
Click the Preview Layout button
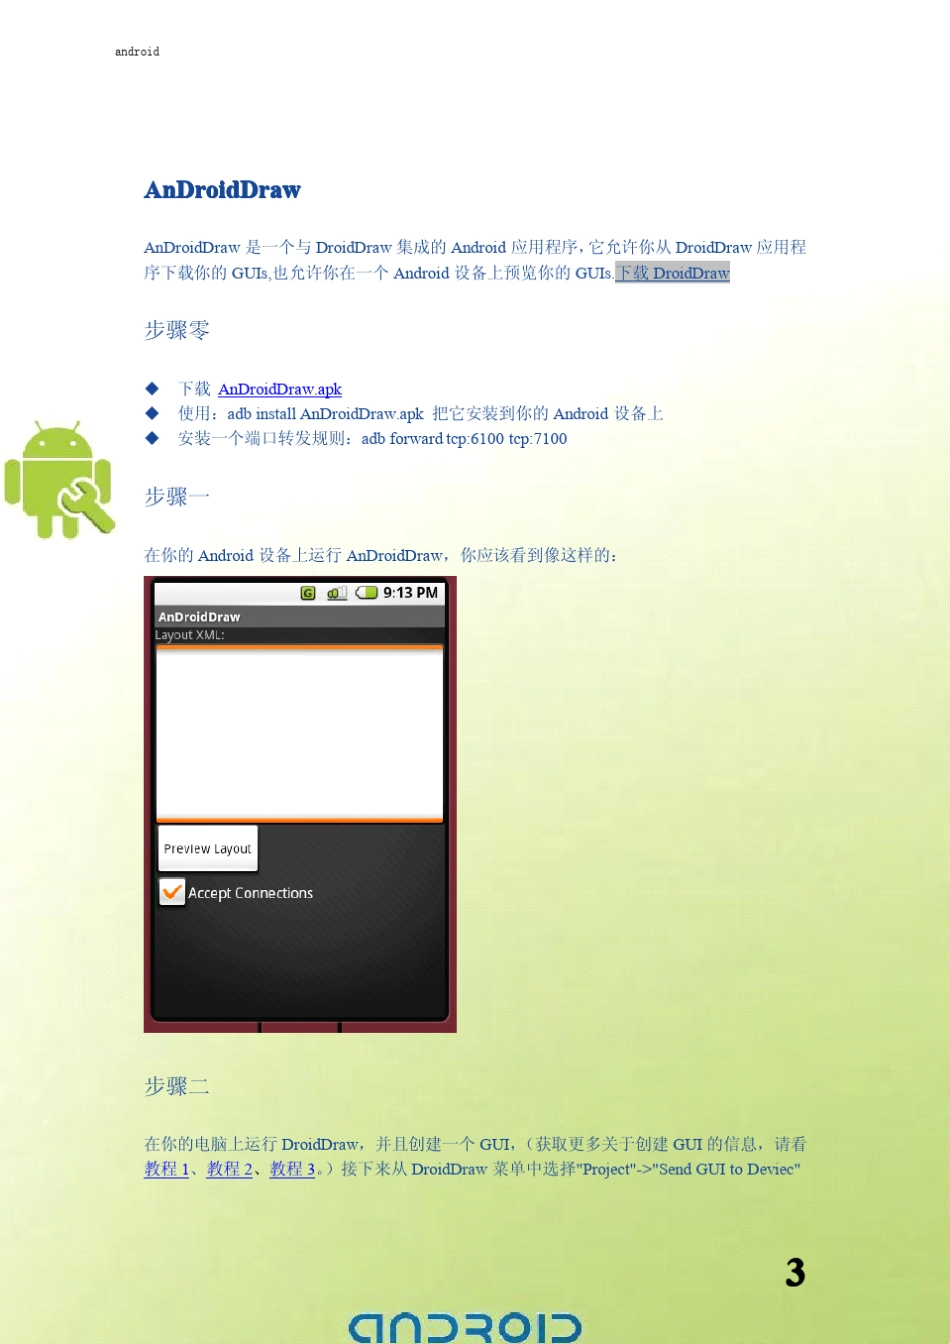[x=208, y=848]
